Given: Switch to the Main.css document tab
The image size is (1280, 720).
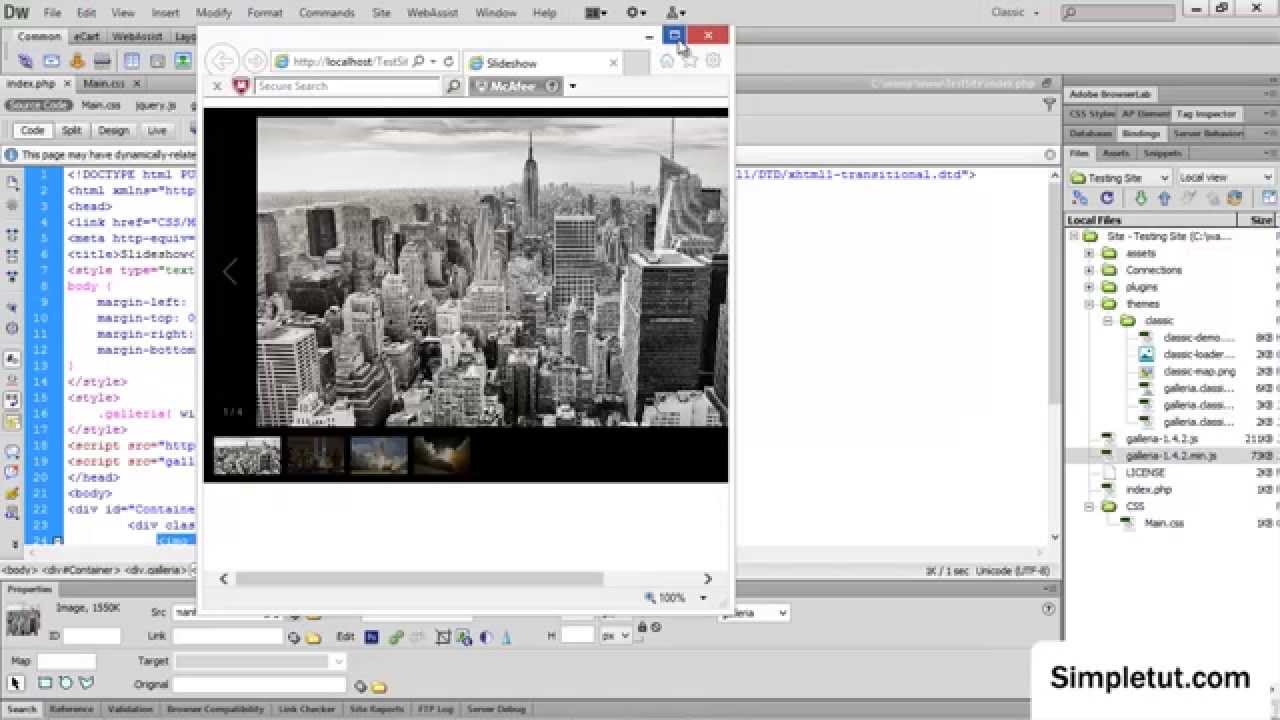Looking at the screenshot, I should pos(104,84).
